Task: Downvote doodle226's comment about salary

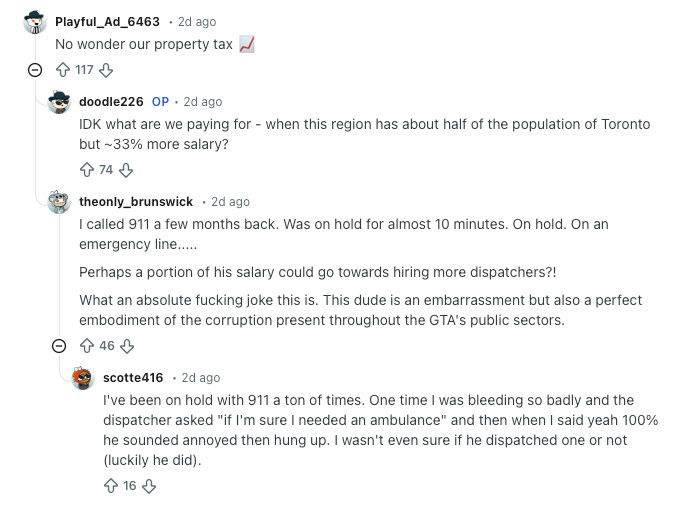Action: pos(126,170)
